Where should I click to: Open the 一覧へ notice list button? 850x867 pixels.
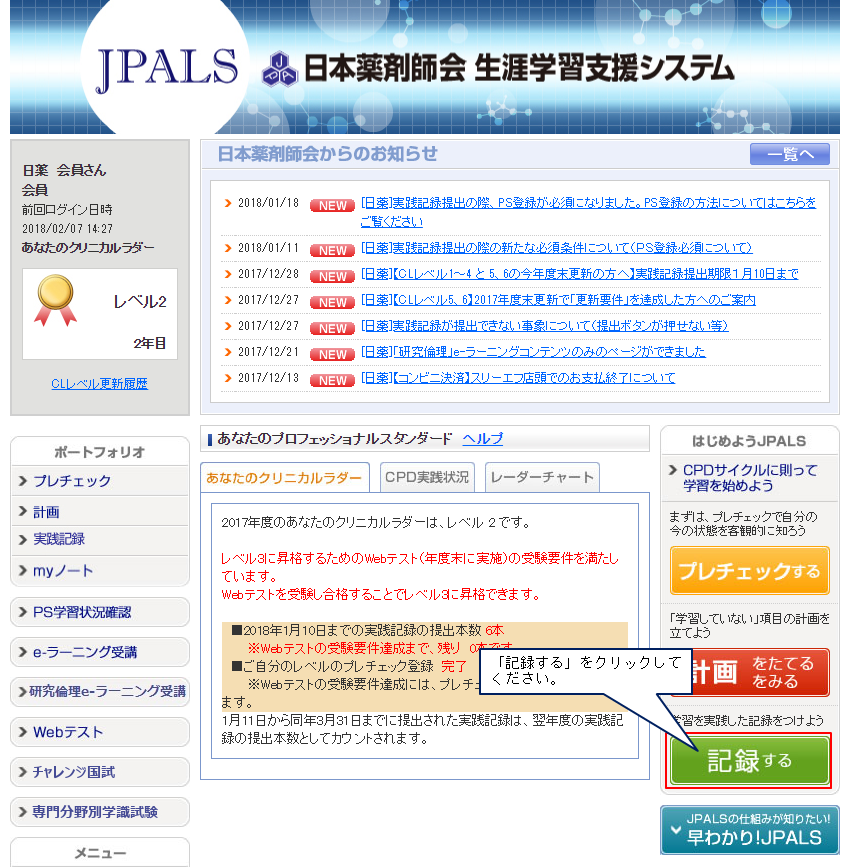pos(789,154)
